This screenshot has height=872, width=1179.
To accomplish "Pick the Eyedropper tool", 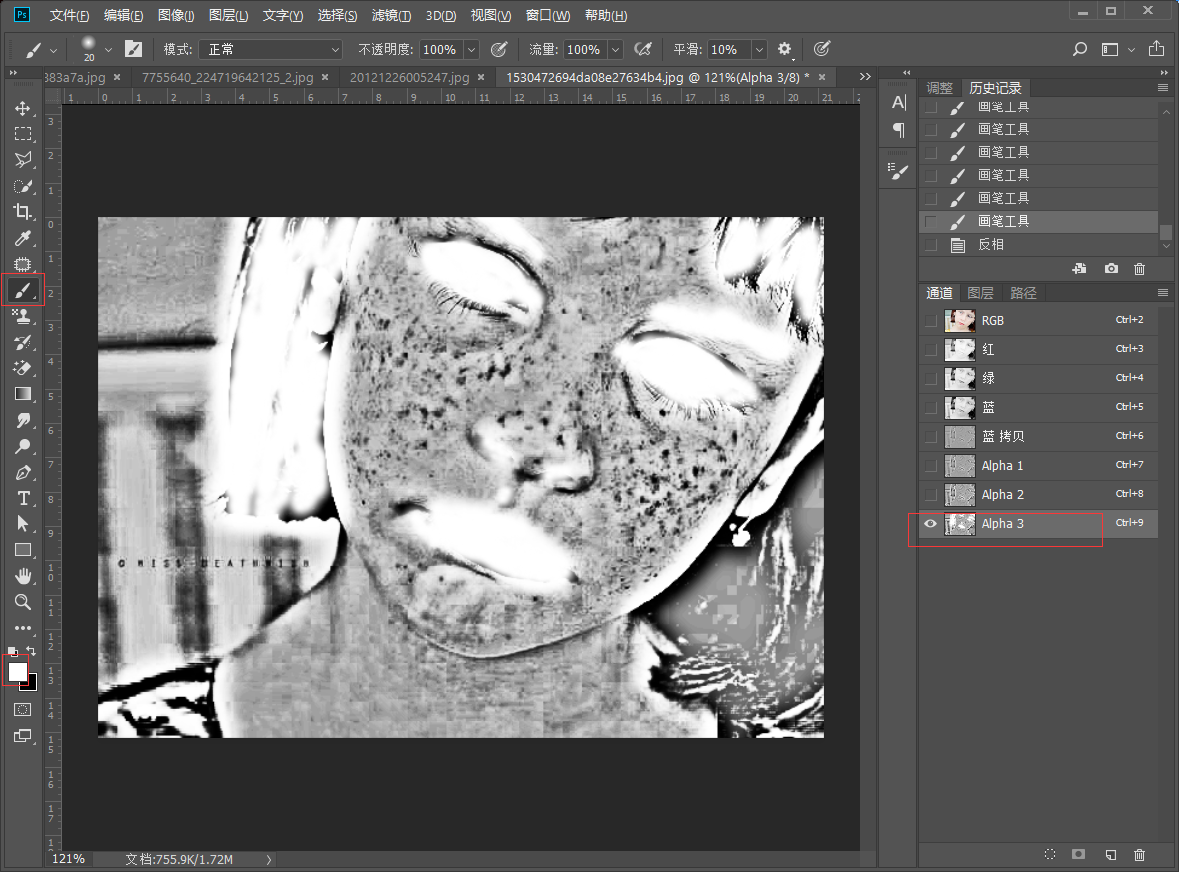I will click(22, 238).
